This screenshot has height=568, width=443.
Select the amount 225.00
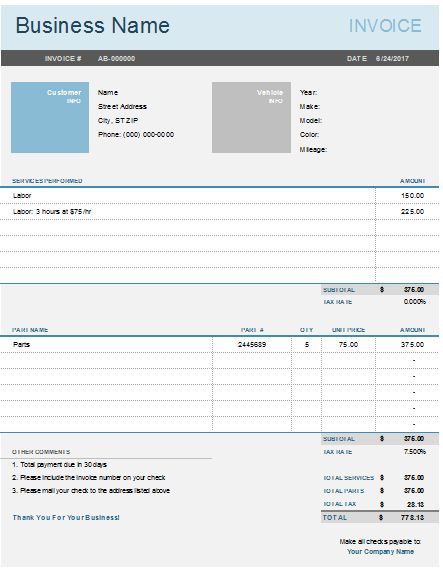[x=412, y=212]
